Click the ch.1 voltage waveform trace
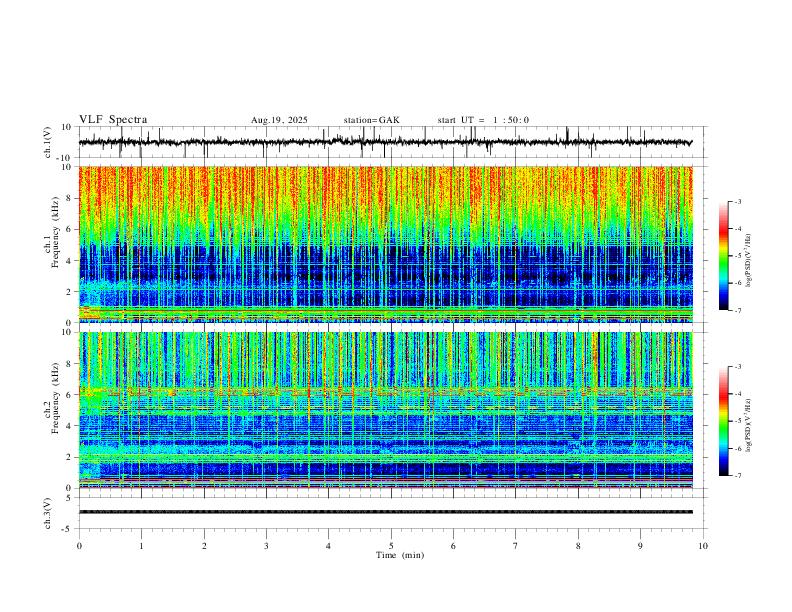792x612 pixels. pyautogui.click(x=385, y=142)
